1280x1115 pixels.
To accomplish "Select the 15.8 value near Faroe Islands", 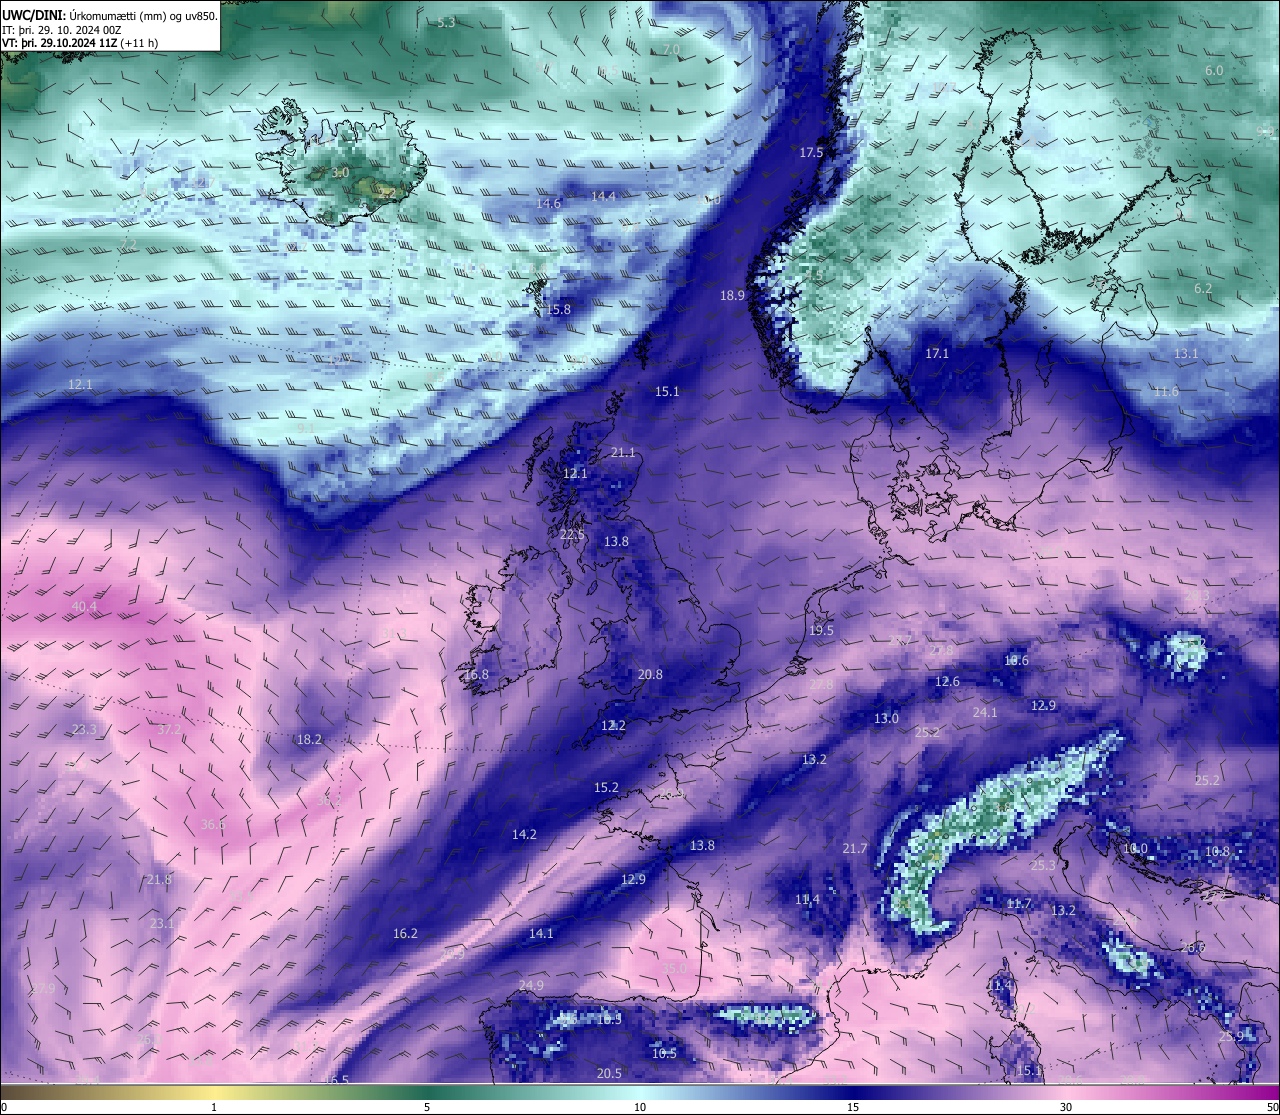I will 558,310.
